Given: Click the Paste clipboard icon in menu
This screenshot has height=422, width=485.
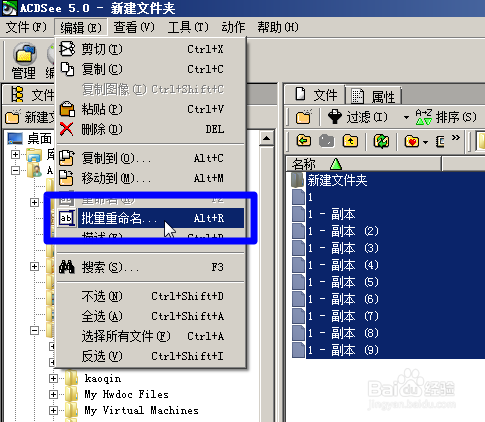Looking at the screenshot, I should [x=67, y=109].
